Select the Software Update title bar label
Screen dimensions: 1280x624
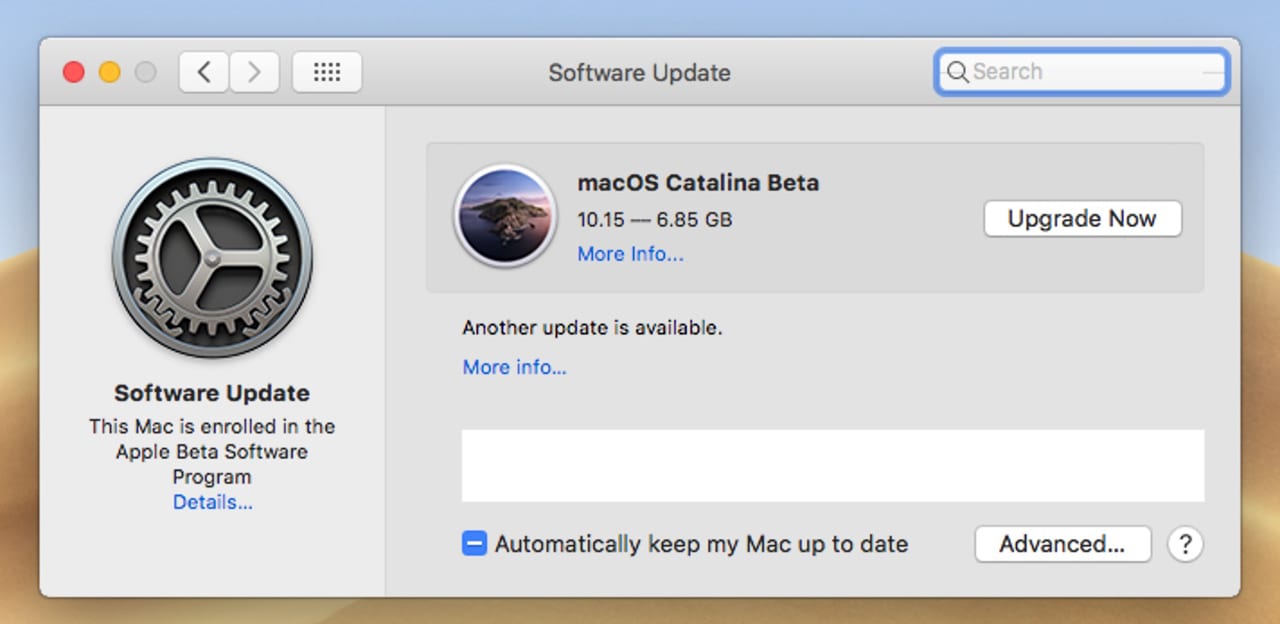(639, 72)
